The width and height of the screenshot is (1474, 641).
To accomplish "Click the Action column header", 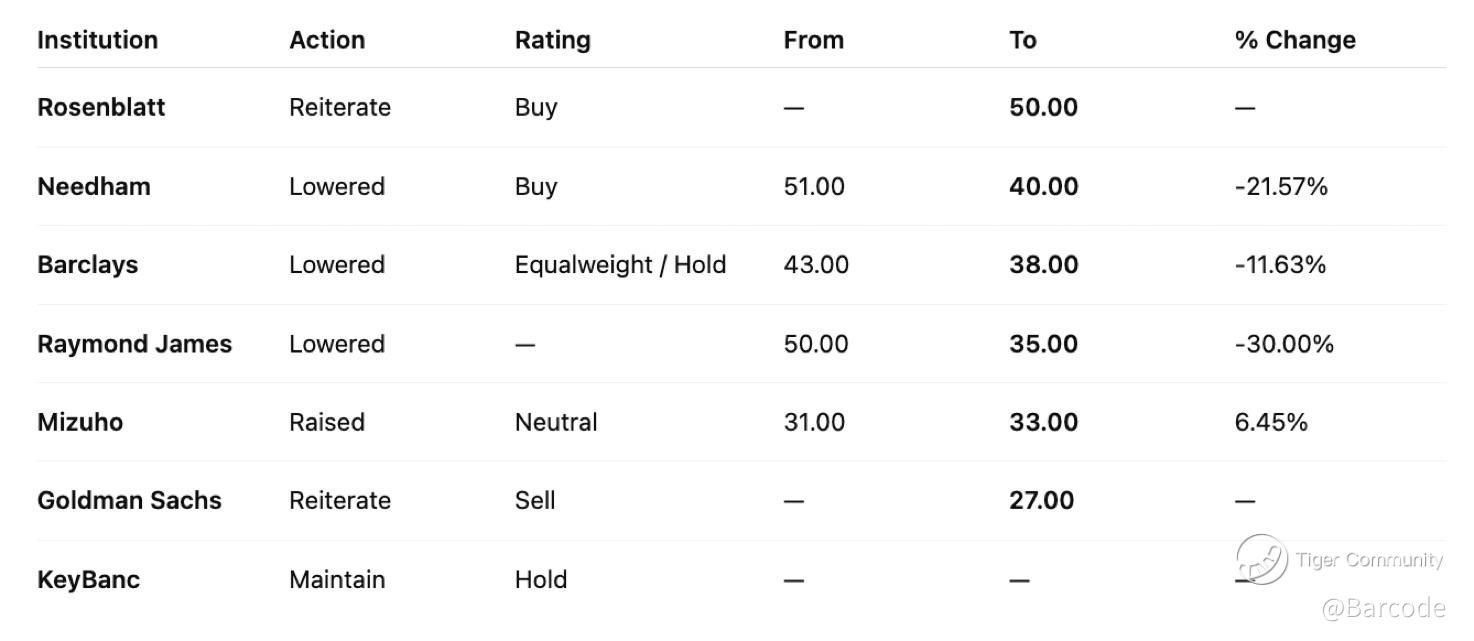I will pyautogui.click(x=327, y=40).
